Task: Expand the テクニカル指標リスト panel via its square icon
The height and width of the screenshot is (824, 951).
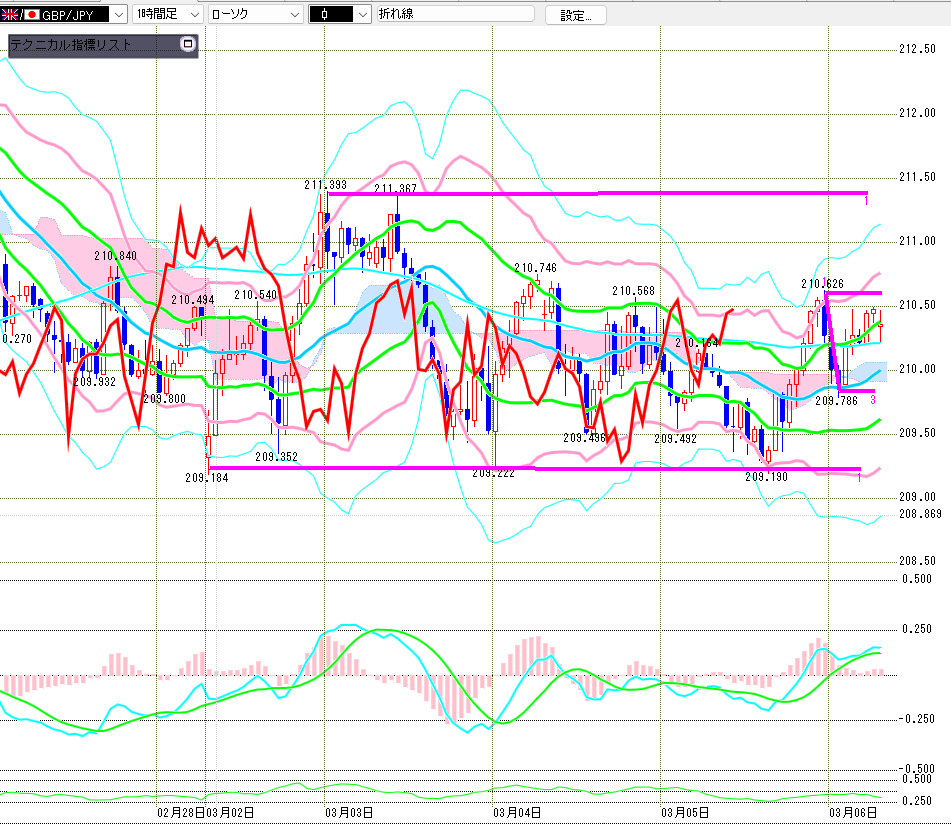Action: coord(186,44)
